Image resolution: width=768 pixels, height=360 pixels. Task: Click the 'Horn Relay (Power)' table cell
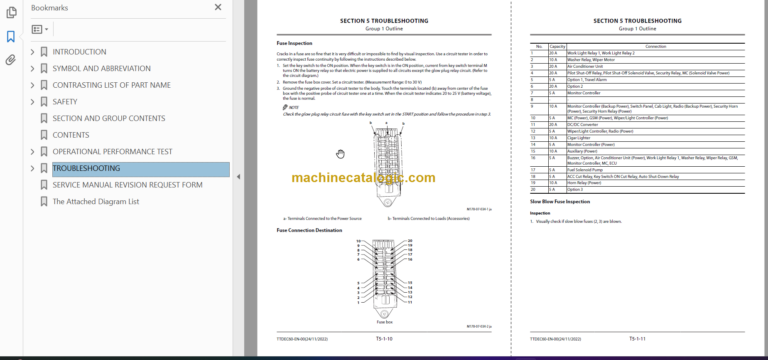point(655,183)
